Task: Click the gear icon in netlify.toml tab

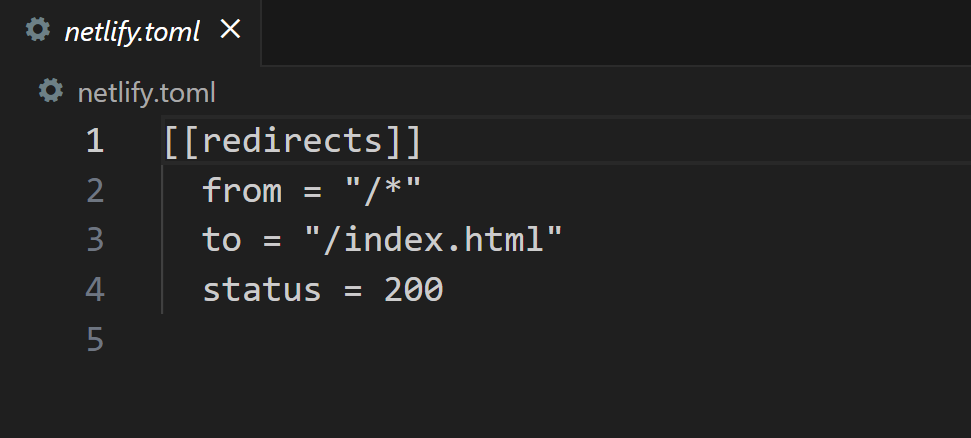Action: [x=38, y=29]
